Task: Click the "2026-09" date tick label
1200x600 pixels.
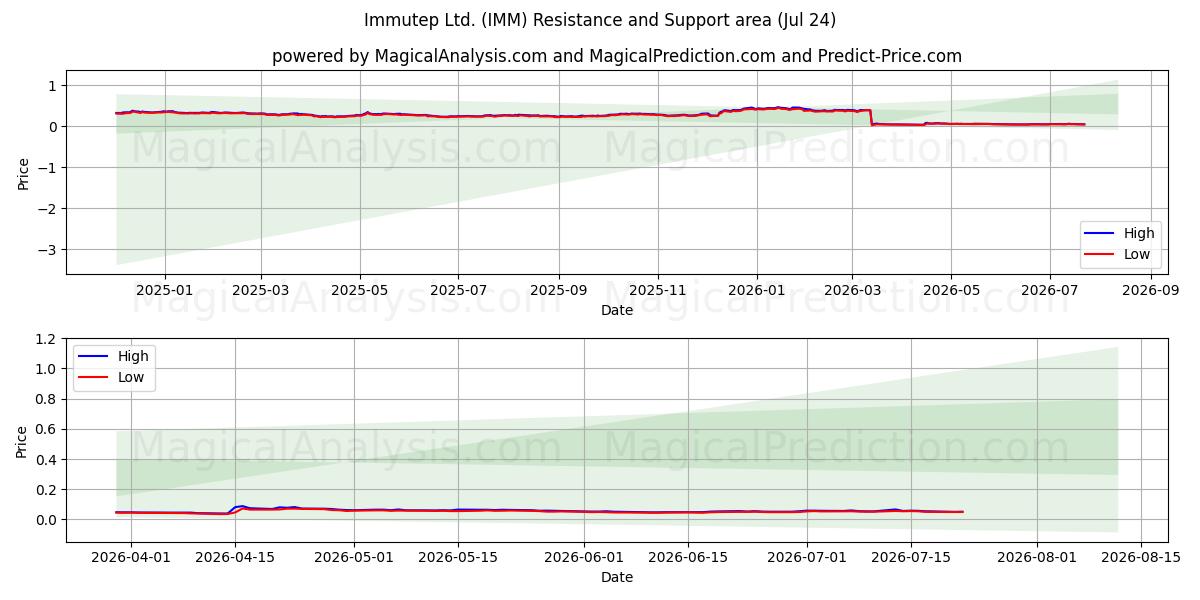Action: click(1150, 290)
